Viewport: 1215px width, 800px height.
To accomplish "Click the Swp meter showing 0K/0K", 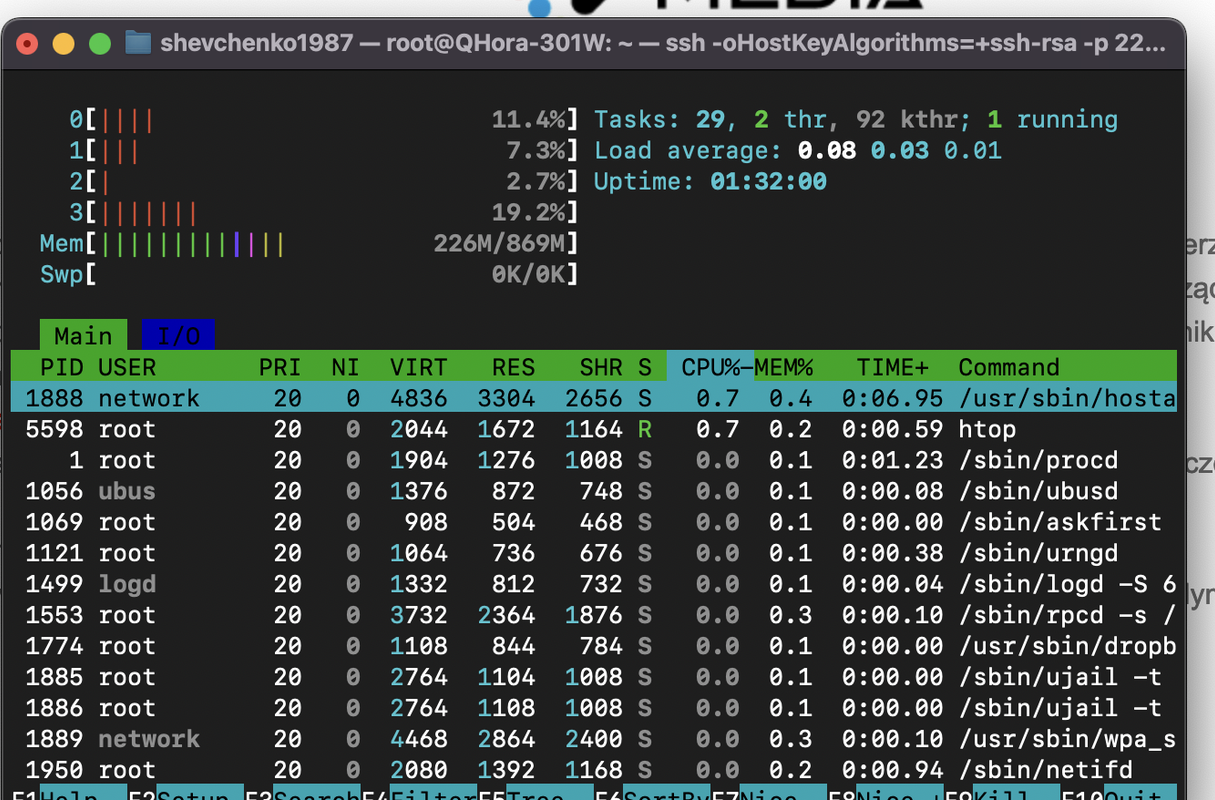I will (309, 275).
